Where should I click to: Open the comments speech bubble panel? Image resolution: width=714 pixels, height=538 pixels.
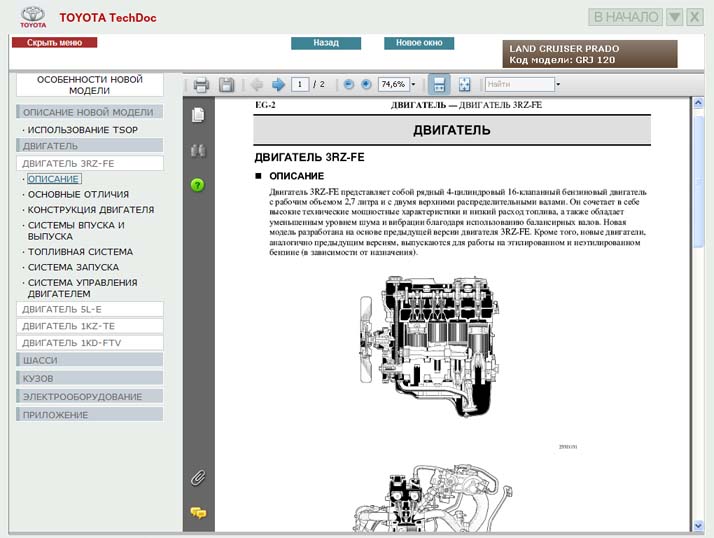[198, 513]
